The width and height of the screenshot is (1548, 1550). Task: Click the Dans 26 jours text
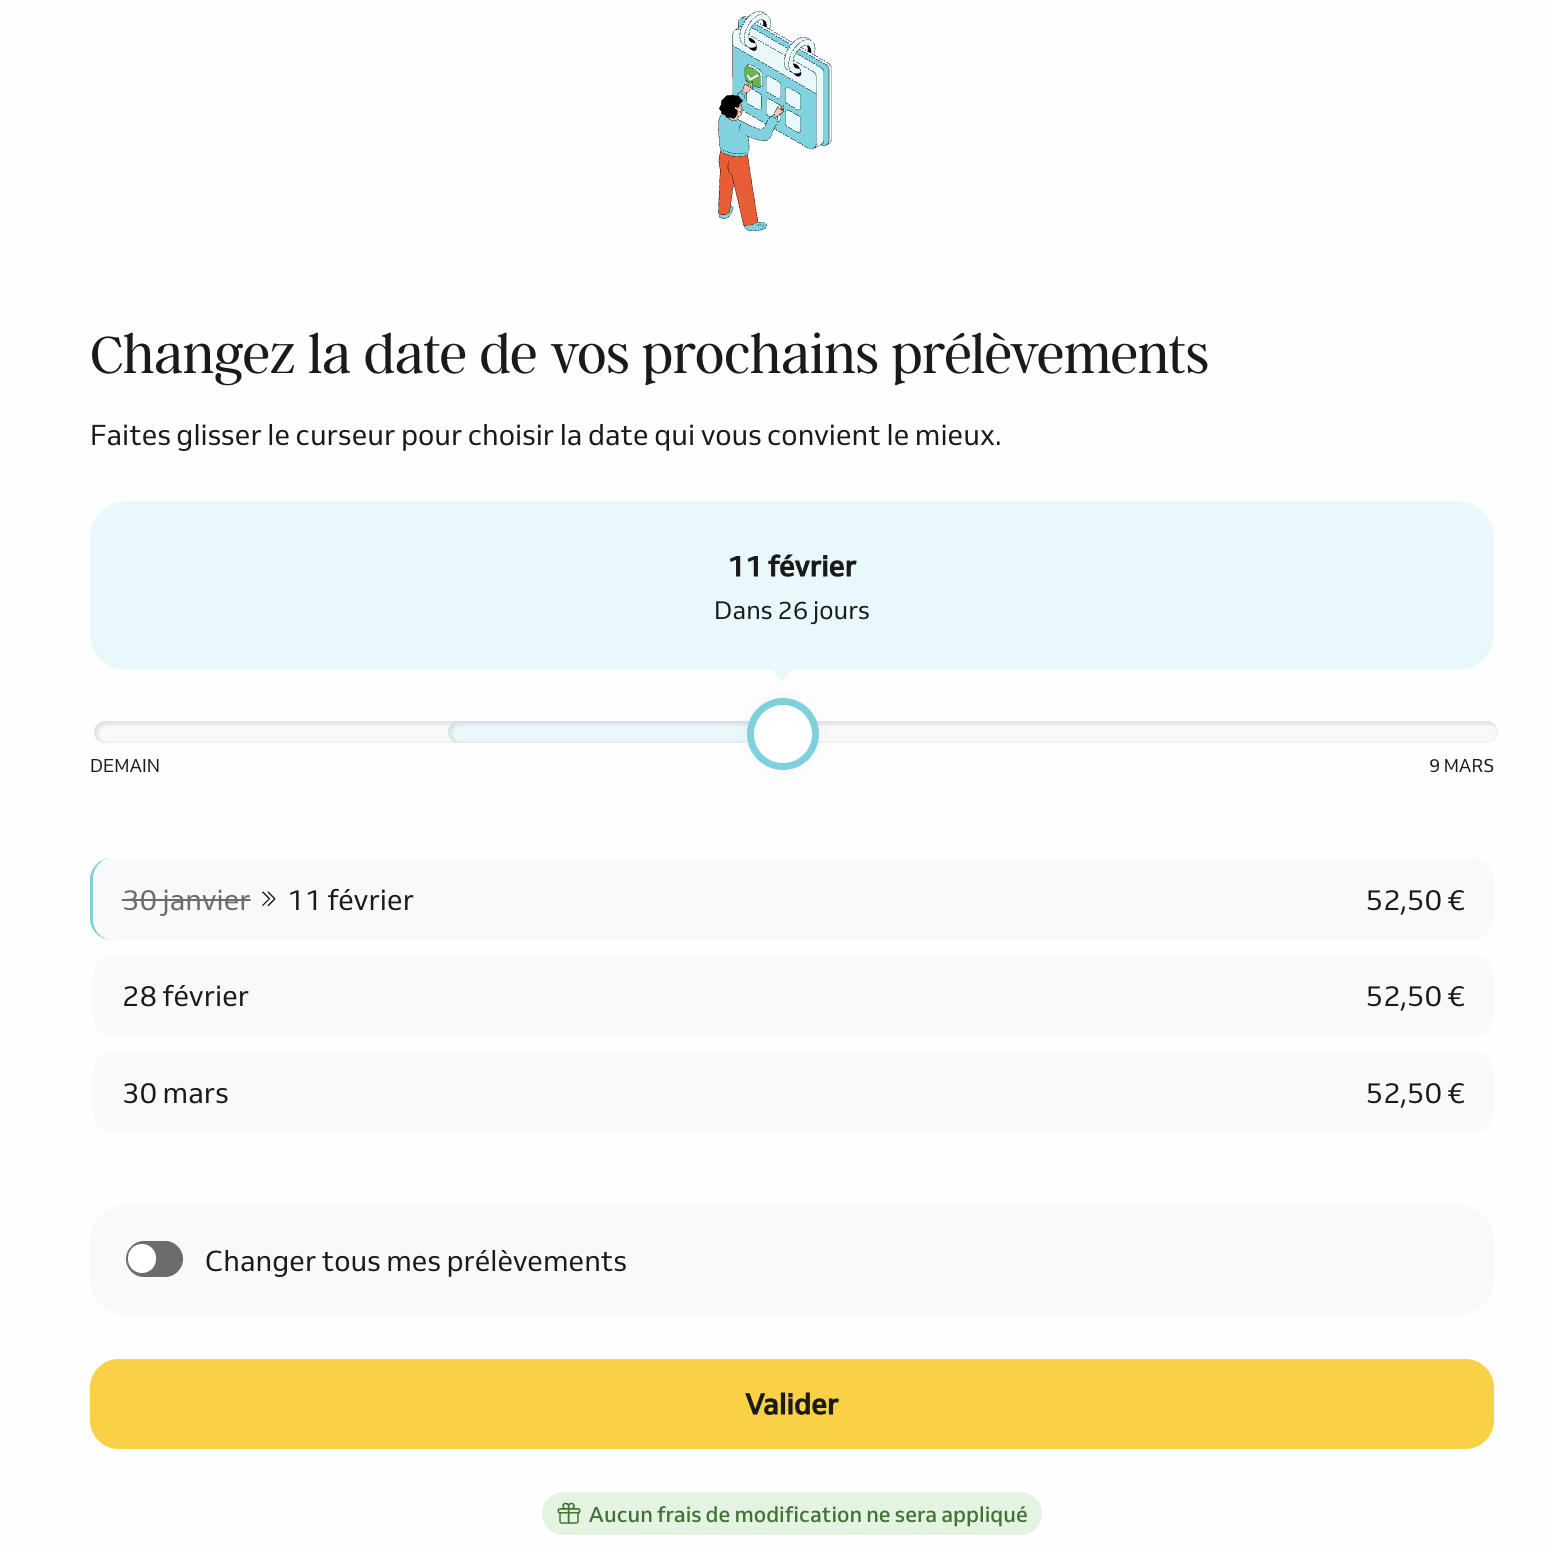point(792,611)
